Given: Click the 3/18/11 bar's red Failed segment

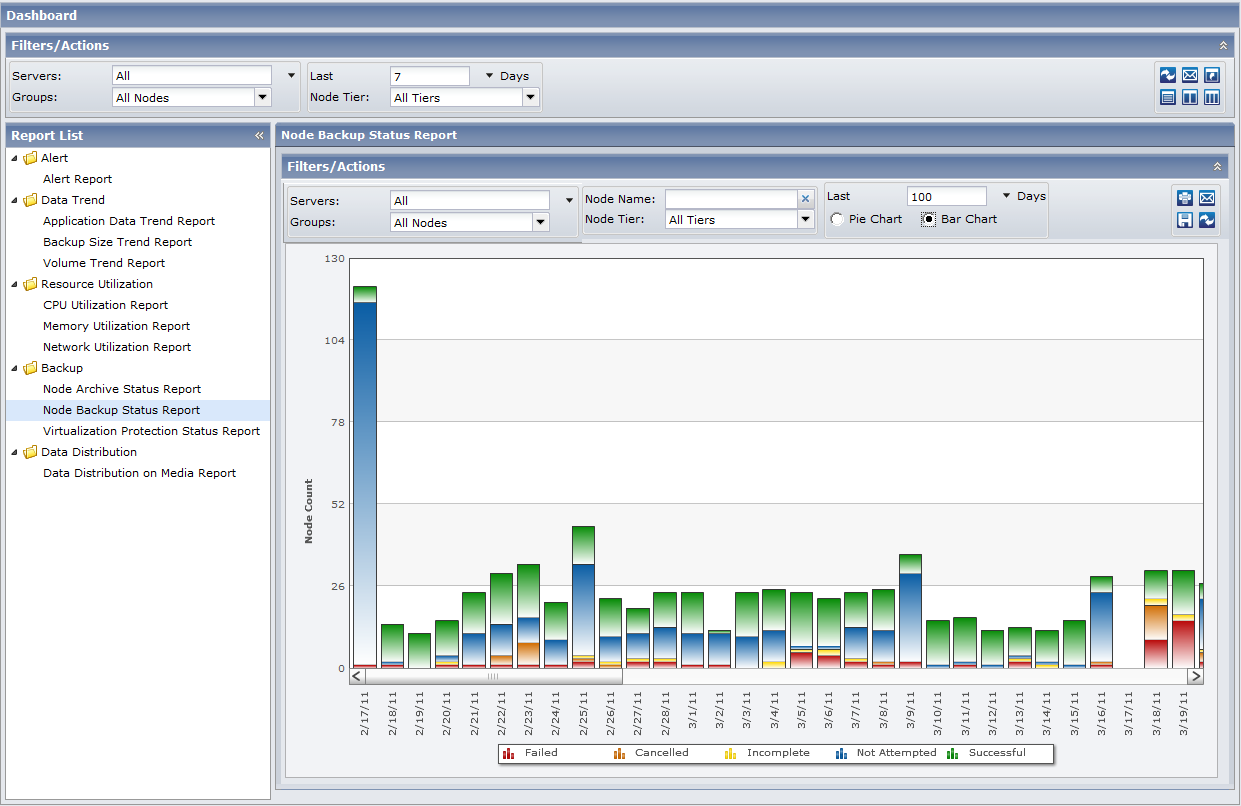Looking at the screenshot, I should [1156, 654].
